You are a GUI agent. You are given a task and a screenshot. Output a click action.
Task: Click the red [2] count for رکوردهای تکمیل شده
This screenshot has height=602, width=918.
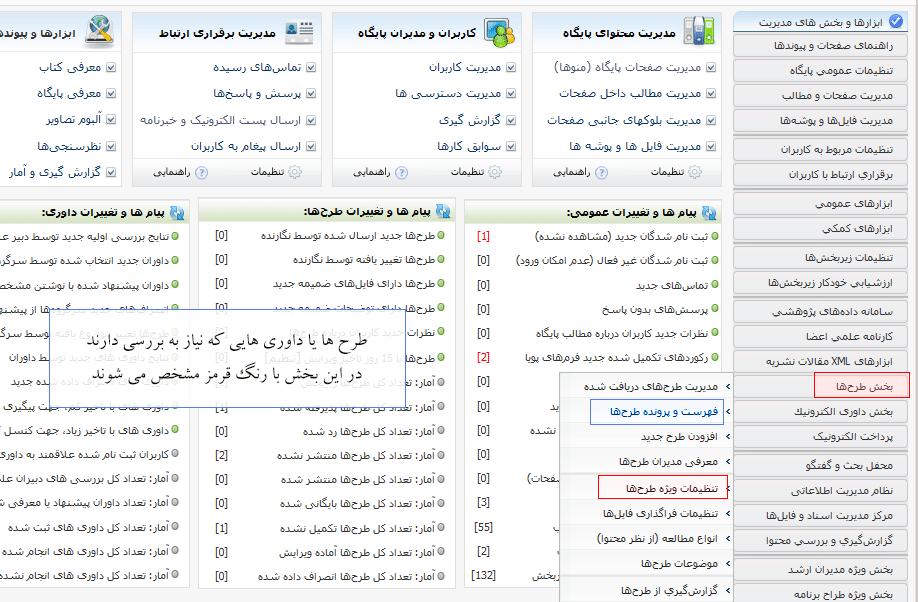pos(483,357)
